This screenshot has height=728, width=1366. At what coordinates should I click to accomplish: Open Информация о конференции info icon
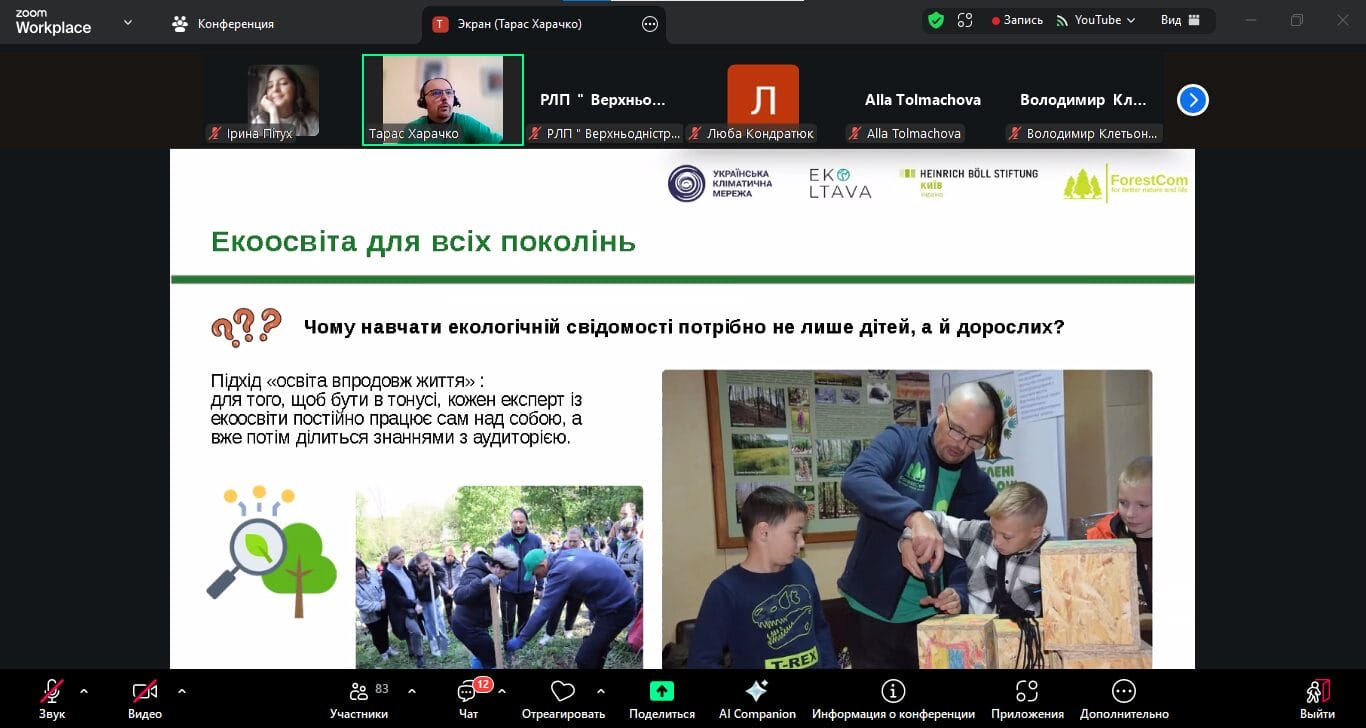[x=893, y=692]
